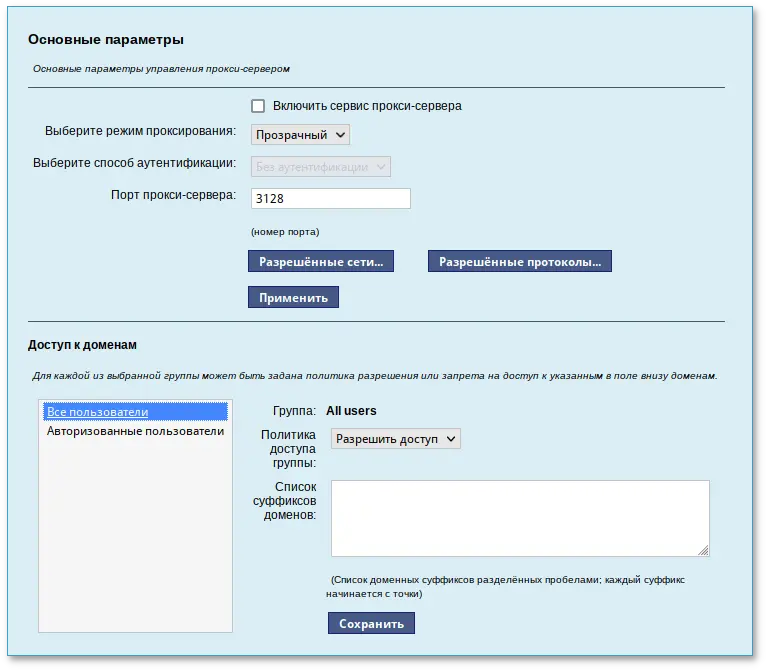Open the 'Без аутентификации' authentication dropdown
Screen dimensions: 766x670
(x=320, y=167)
